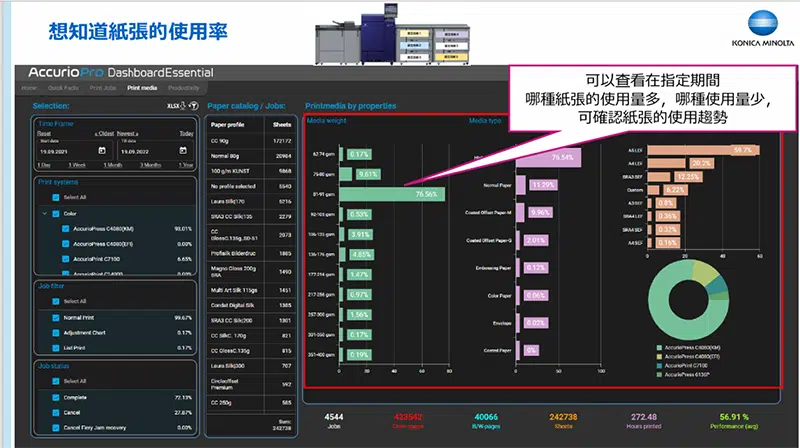Screen dimensions: 800x448
Task: Toggle Job filter Select All checkbox
Action: 56,302
